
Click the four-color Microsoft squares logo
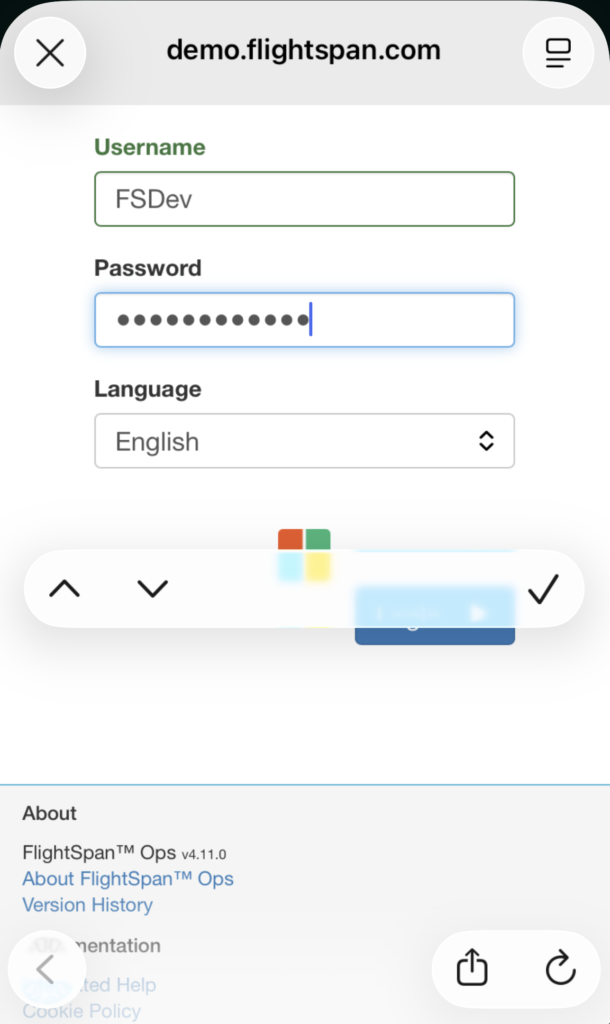click(304, 555)
